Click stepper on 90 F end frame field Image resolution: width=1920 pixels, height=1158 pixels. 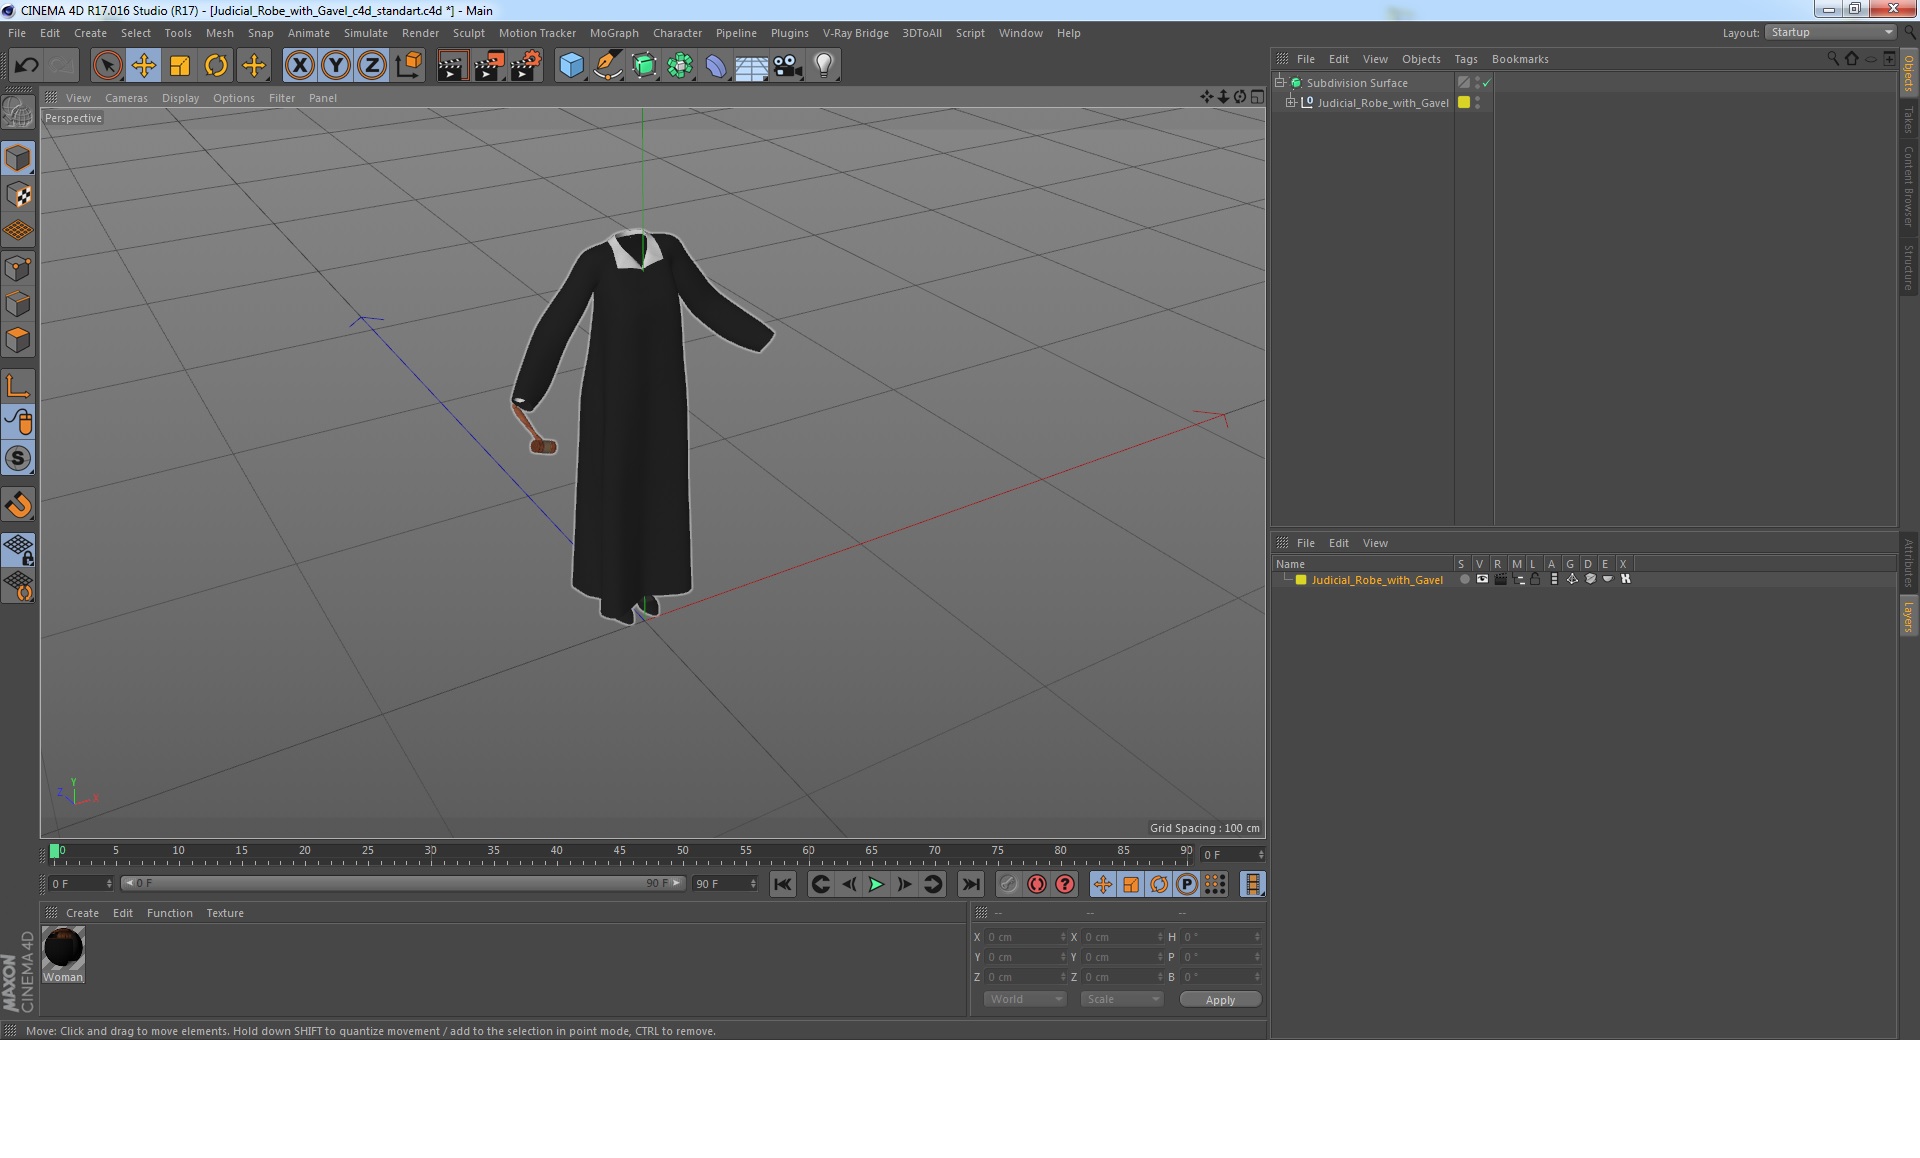coord(753,884)
